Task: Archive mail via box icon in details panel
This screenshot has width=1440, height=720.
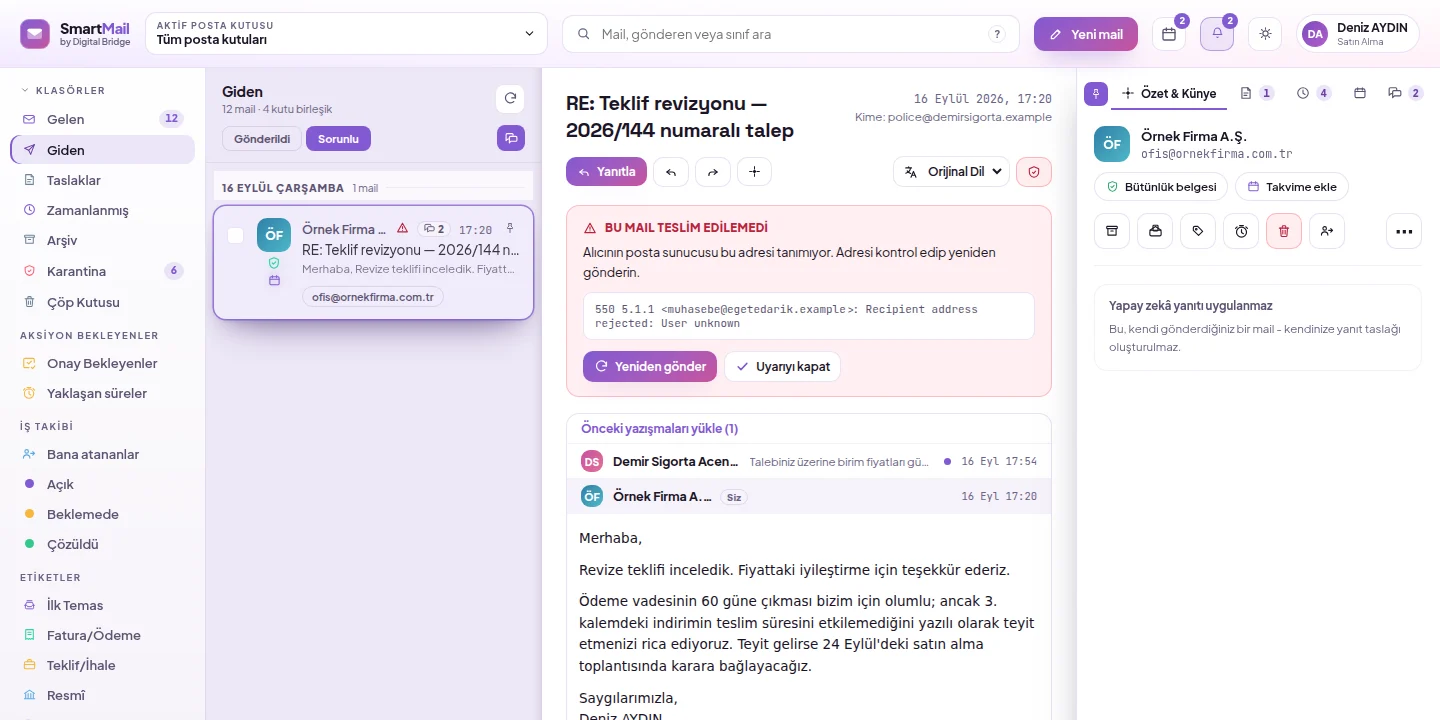Action: coord(1112,231)
